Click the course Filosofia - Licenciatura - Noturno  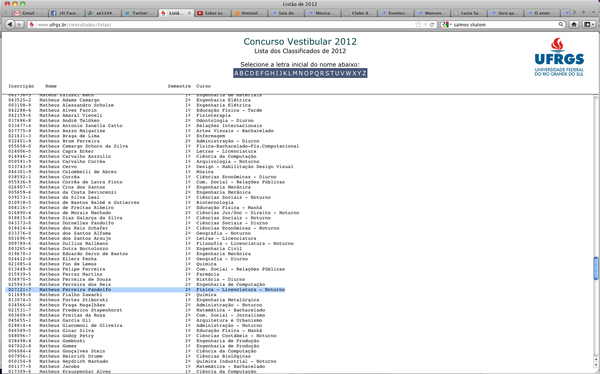(x=245, y=243)
